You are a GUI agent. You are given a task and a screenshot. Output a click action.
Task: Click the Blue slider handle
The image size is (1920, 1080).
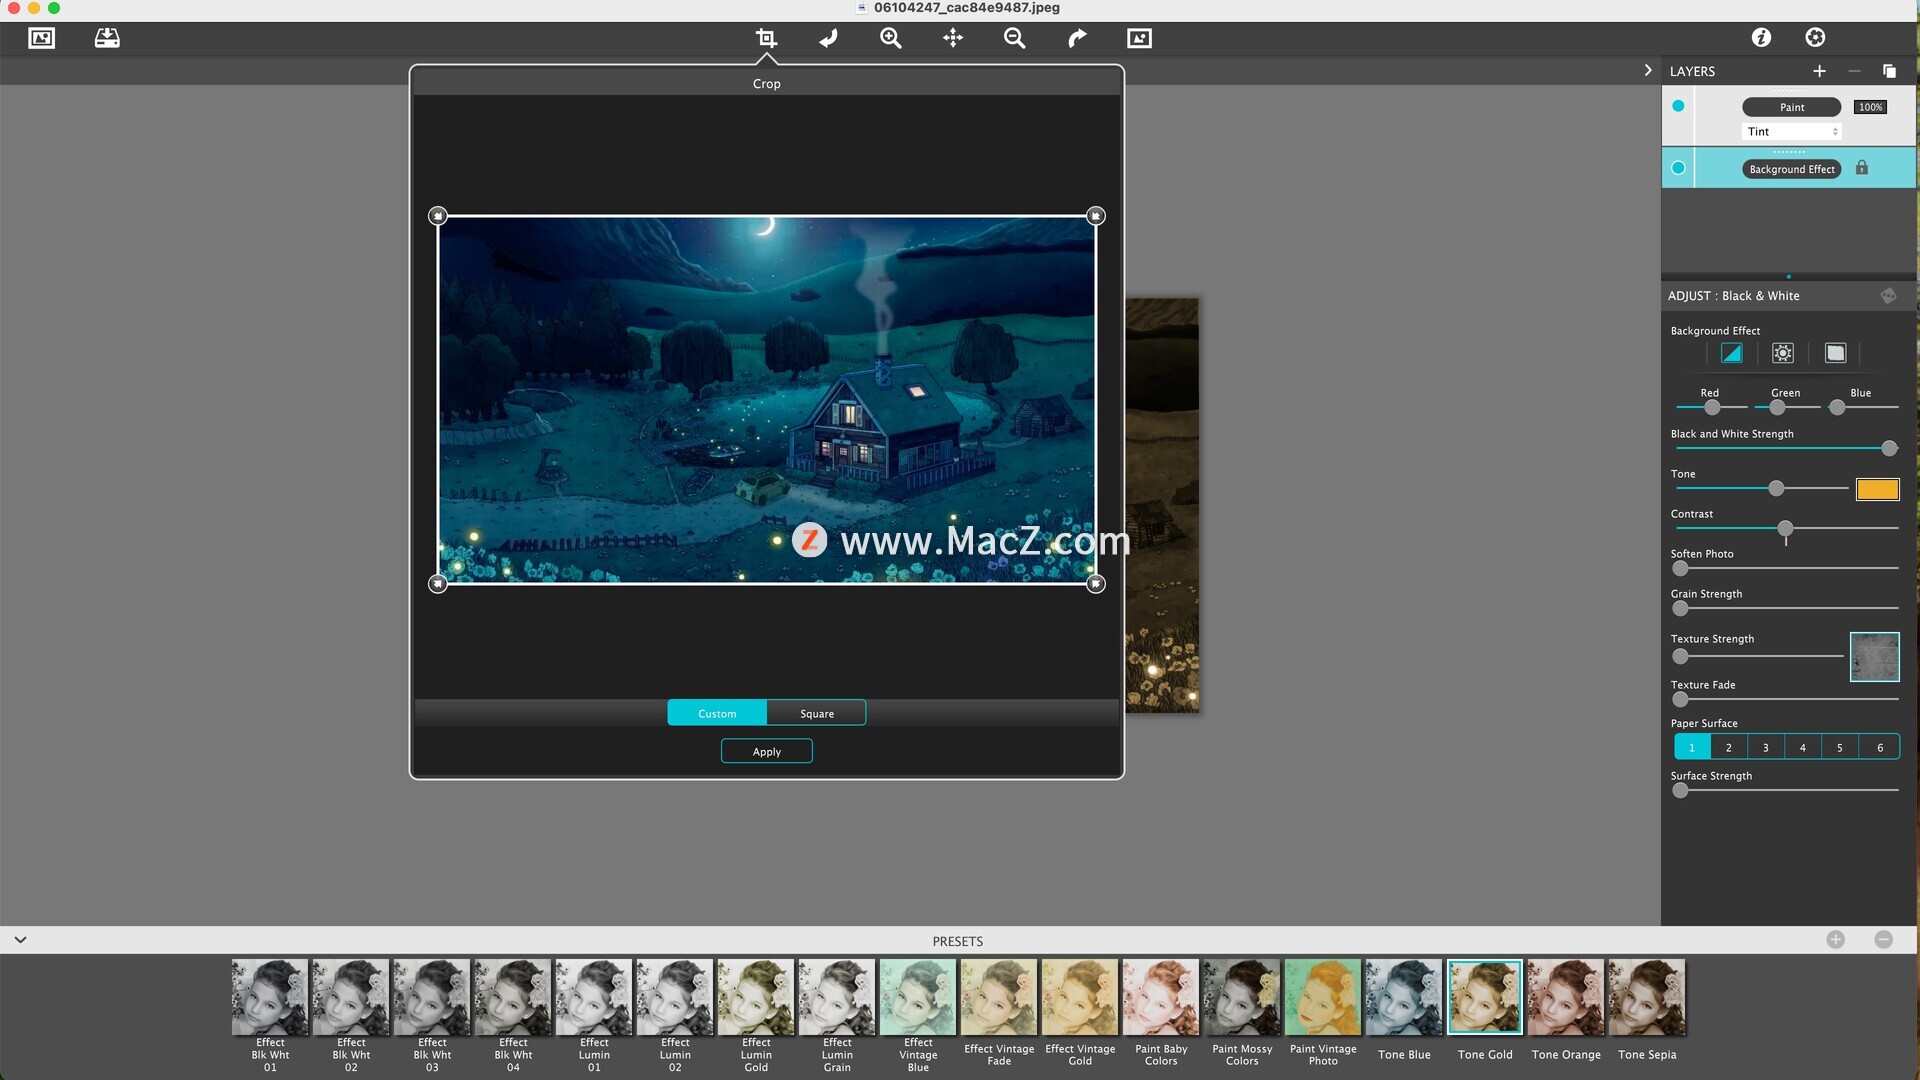[x=1837, y=407]
